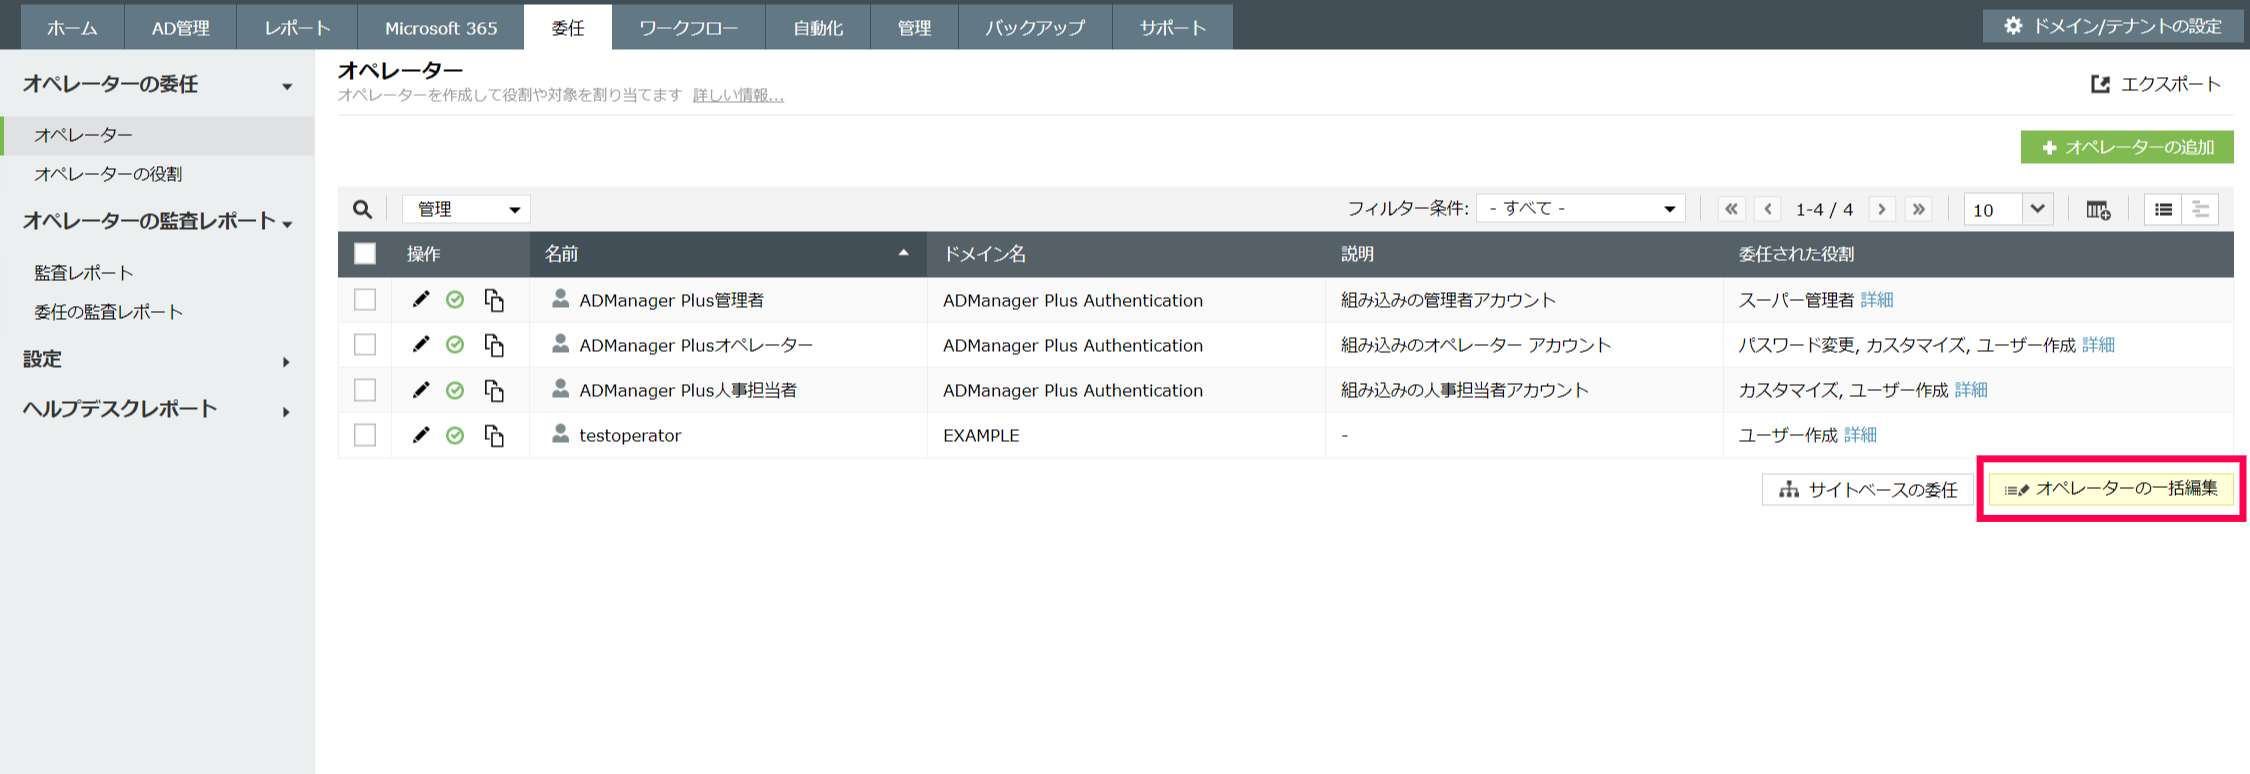The image size is (2250, 774).
Task: Go to the last page arrow
Action: (x=1918, y=210)
